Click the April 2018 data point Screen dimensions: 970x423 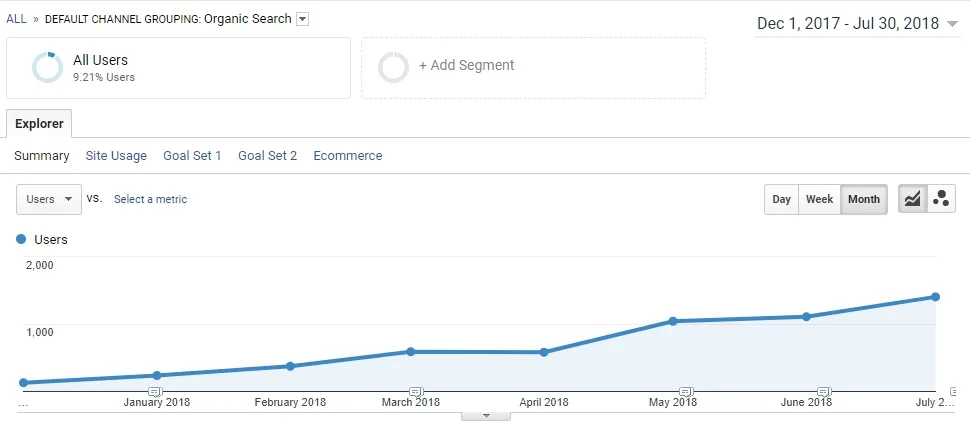click(x=544, y=352)
